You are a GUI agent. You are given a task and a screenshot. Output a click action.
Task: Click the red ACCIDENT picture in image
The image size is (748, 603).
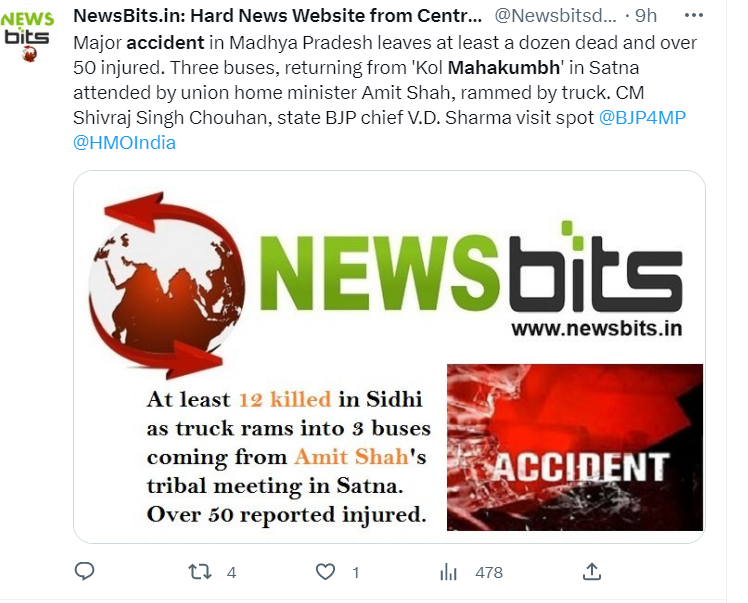point(575,447)
